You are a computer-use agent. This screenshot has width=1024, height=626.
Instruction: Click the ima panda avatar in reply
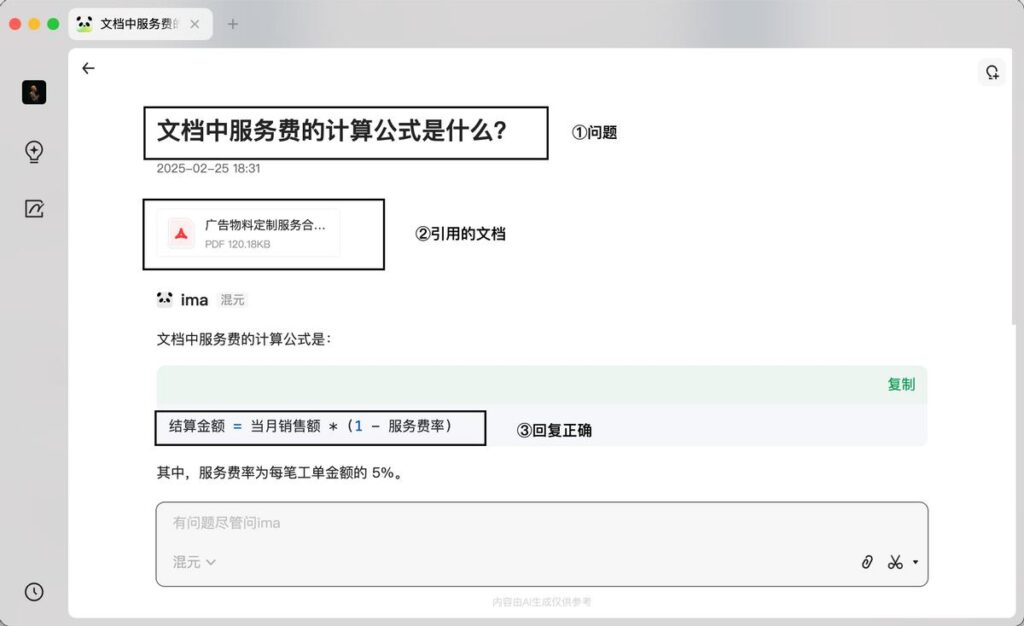165,299
